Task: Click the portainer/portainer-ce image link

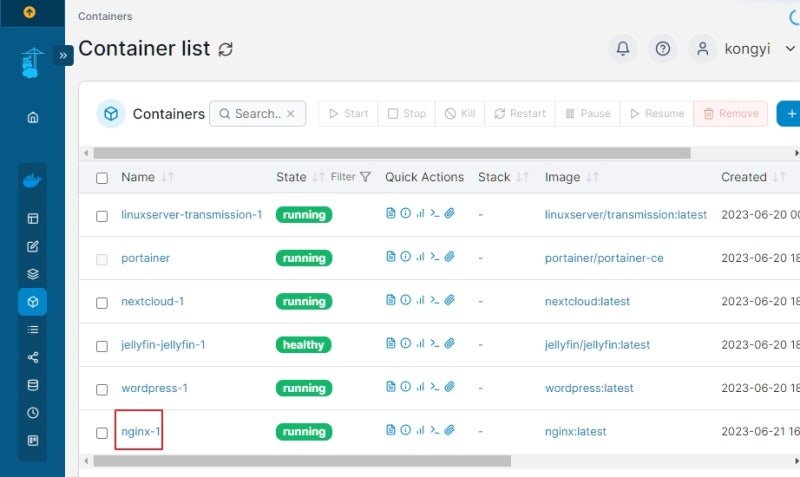Action: [604, 258]
